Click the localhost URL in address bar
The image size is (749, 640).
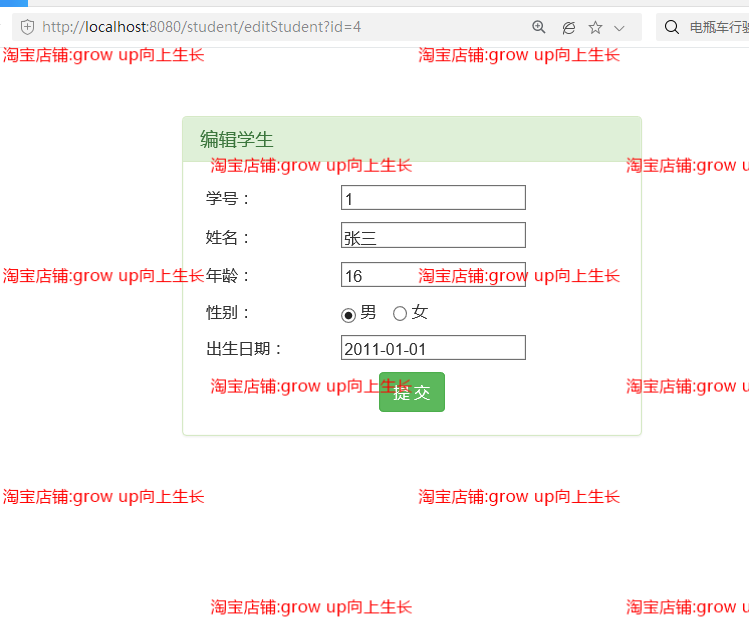pos(201,27)
